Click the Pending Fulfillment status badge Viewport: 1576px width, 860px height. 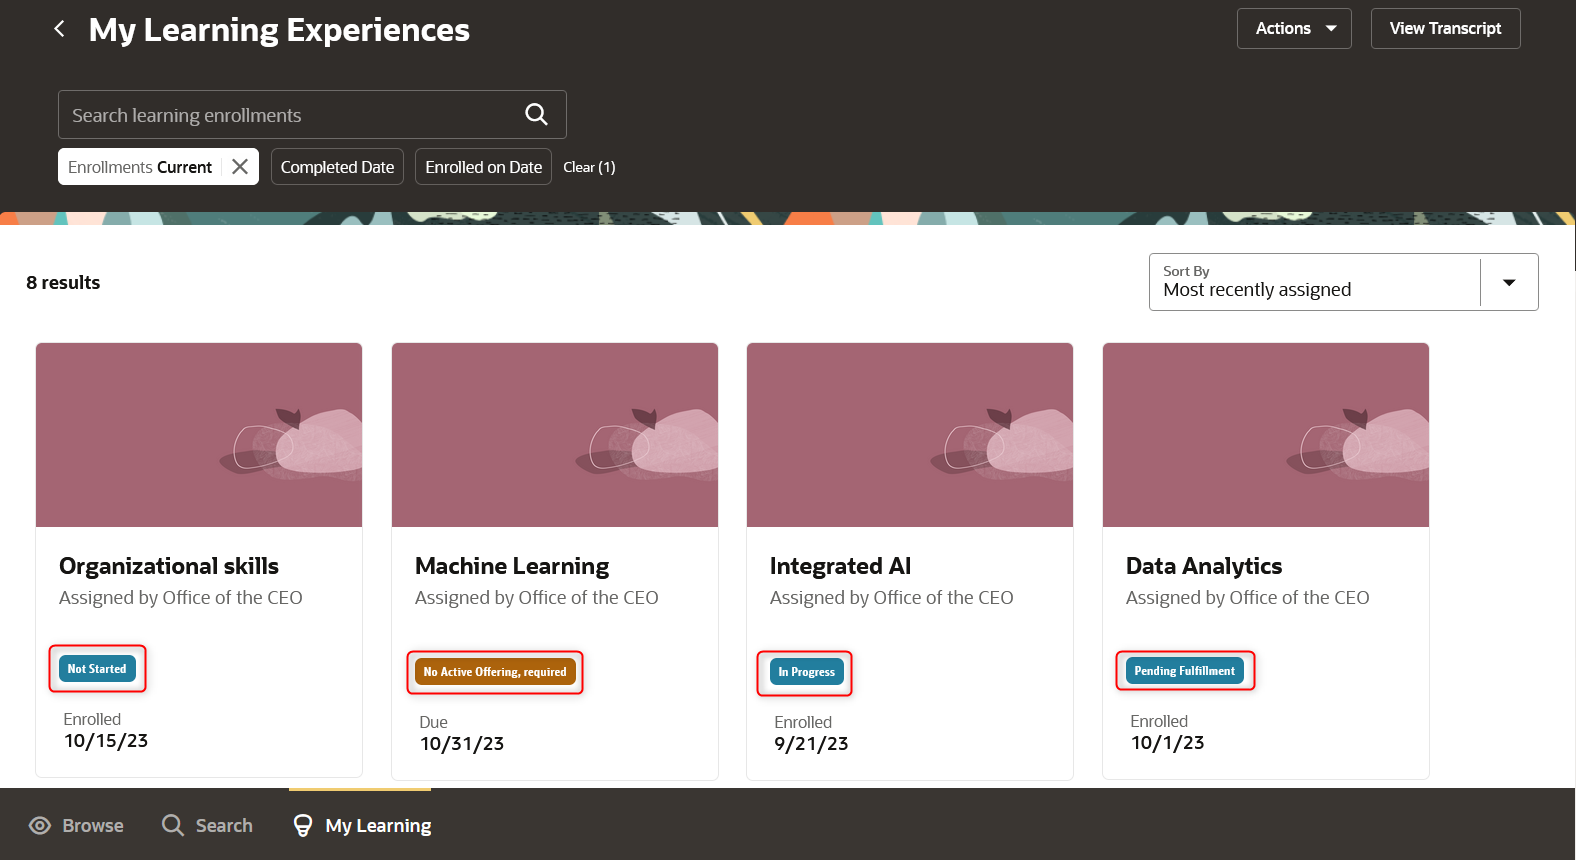(1184, 671)
